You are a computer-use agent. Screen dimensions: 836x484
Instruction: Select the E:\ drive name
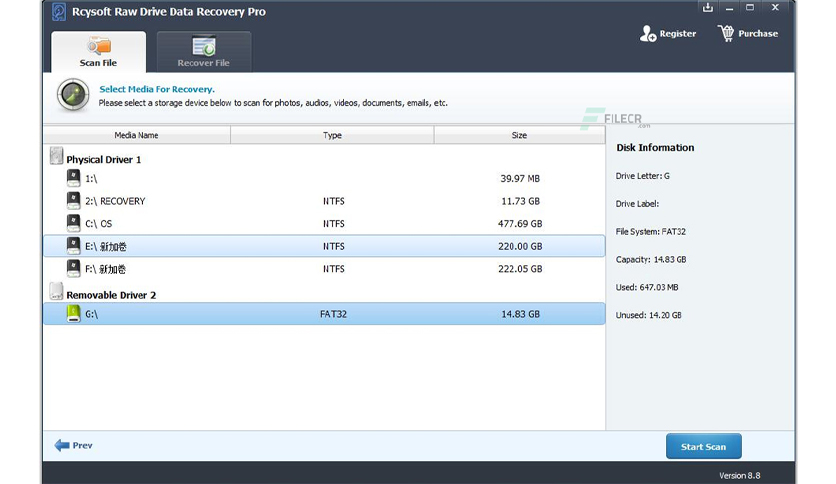[106, 247]
